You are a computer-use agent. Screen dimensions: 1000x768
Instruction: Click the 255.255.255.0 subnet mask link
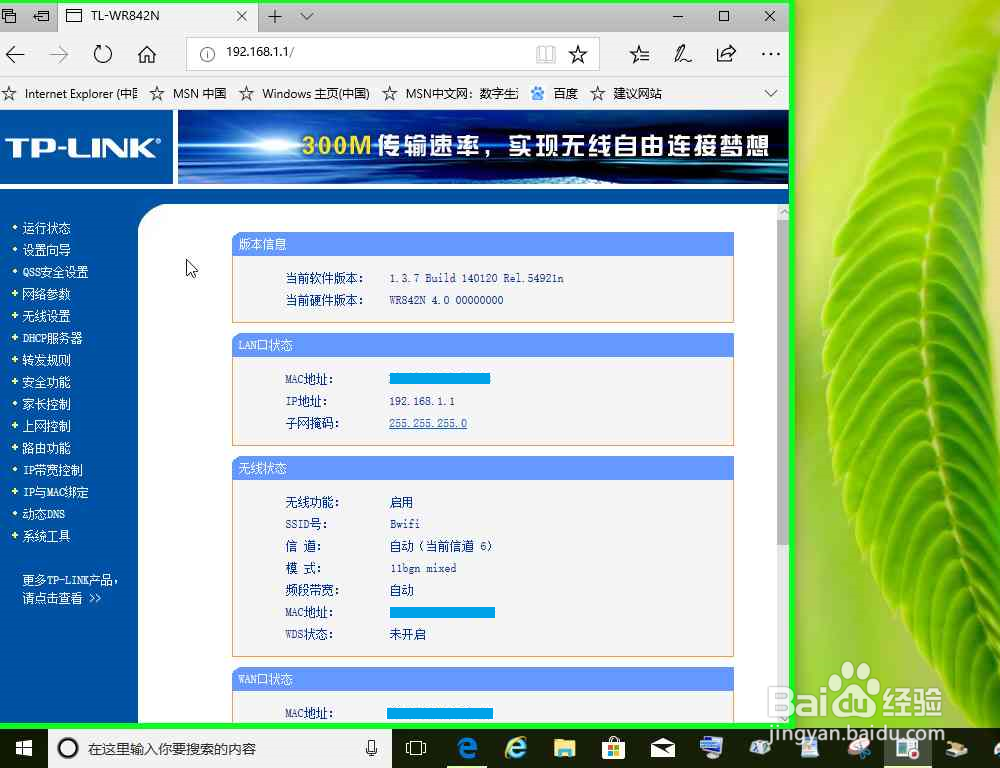coord(428,423)
